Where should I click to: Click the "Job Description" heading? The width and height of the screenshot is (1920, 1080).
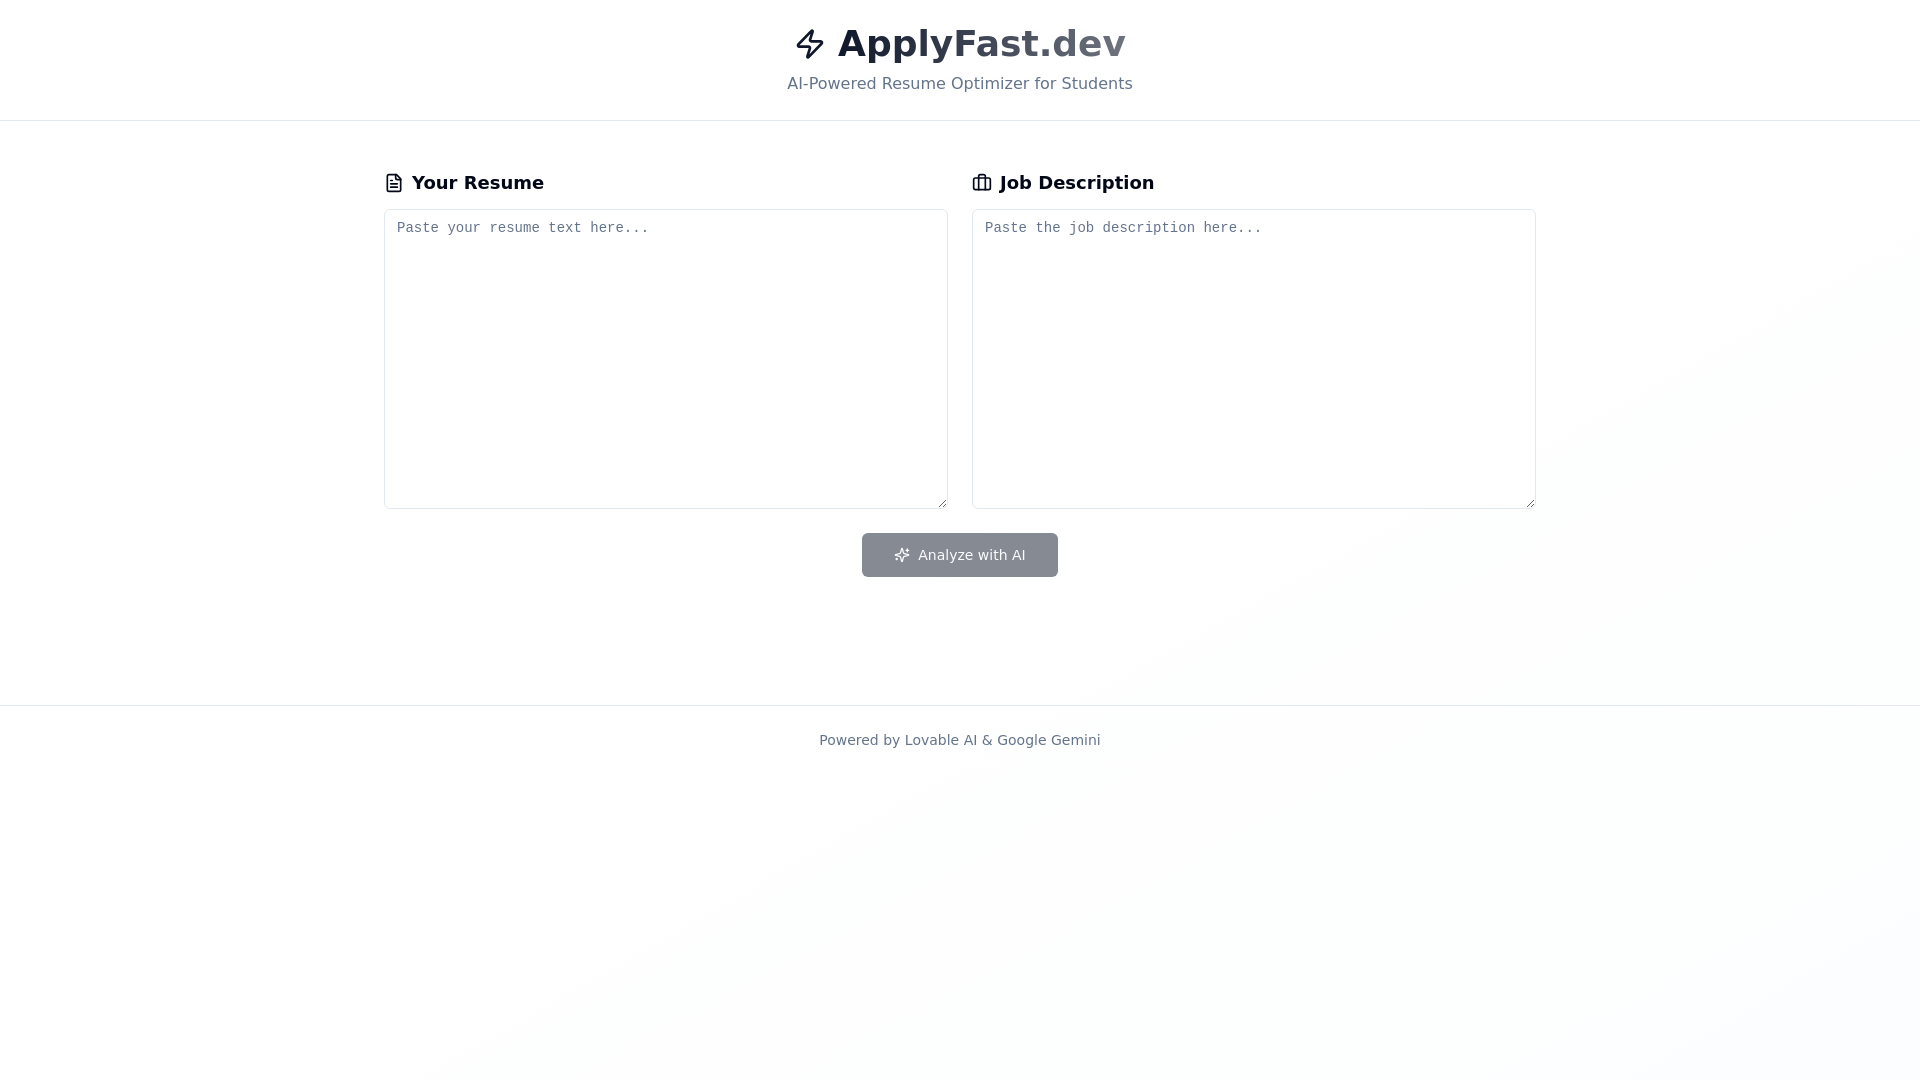point(1077,183)
